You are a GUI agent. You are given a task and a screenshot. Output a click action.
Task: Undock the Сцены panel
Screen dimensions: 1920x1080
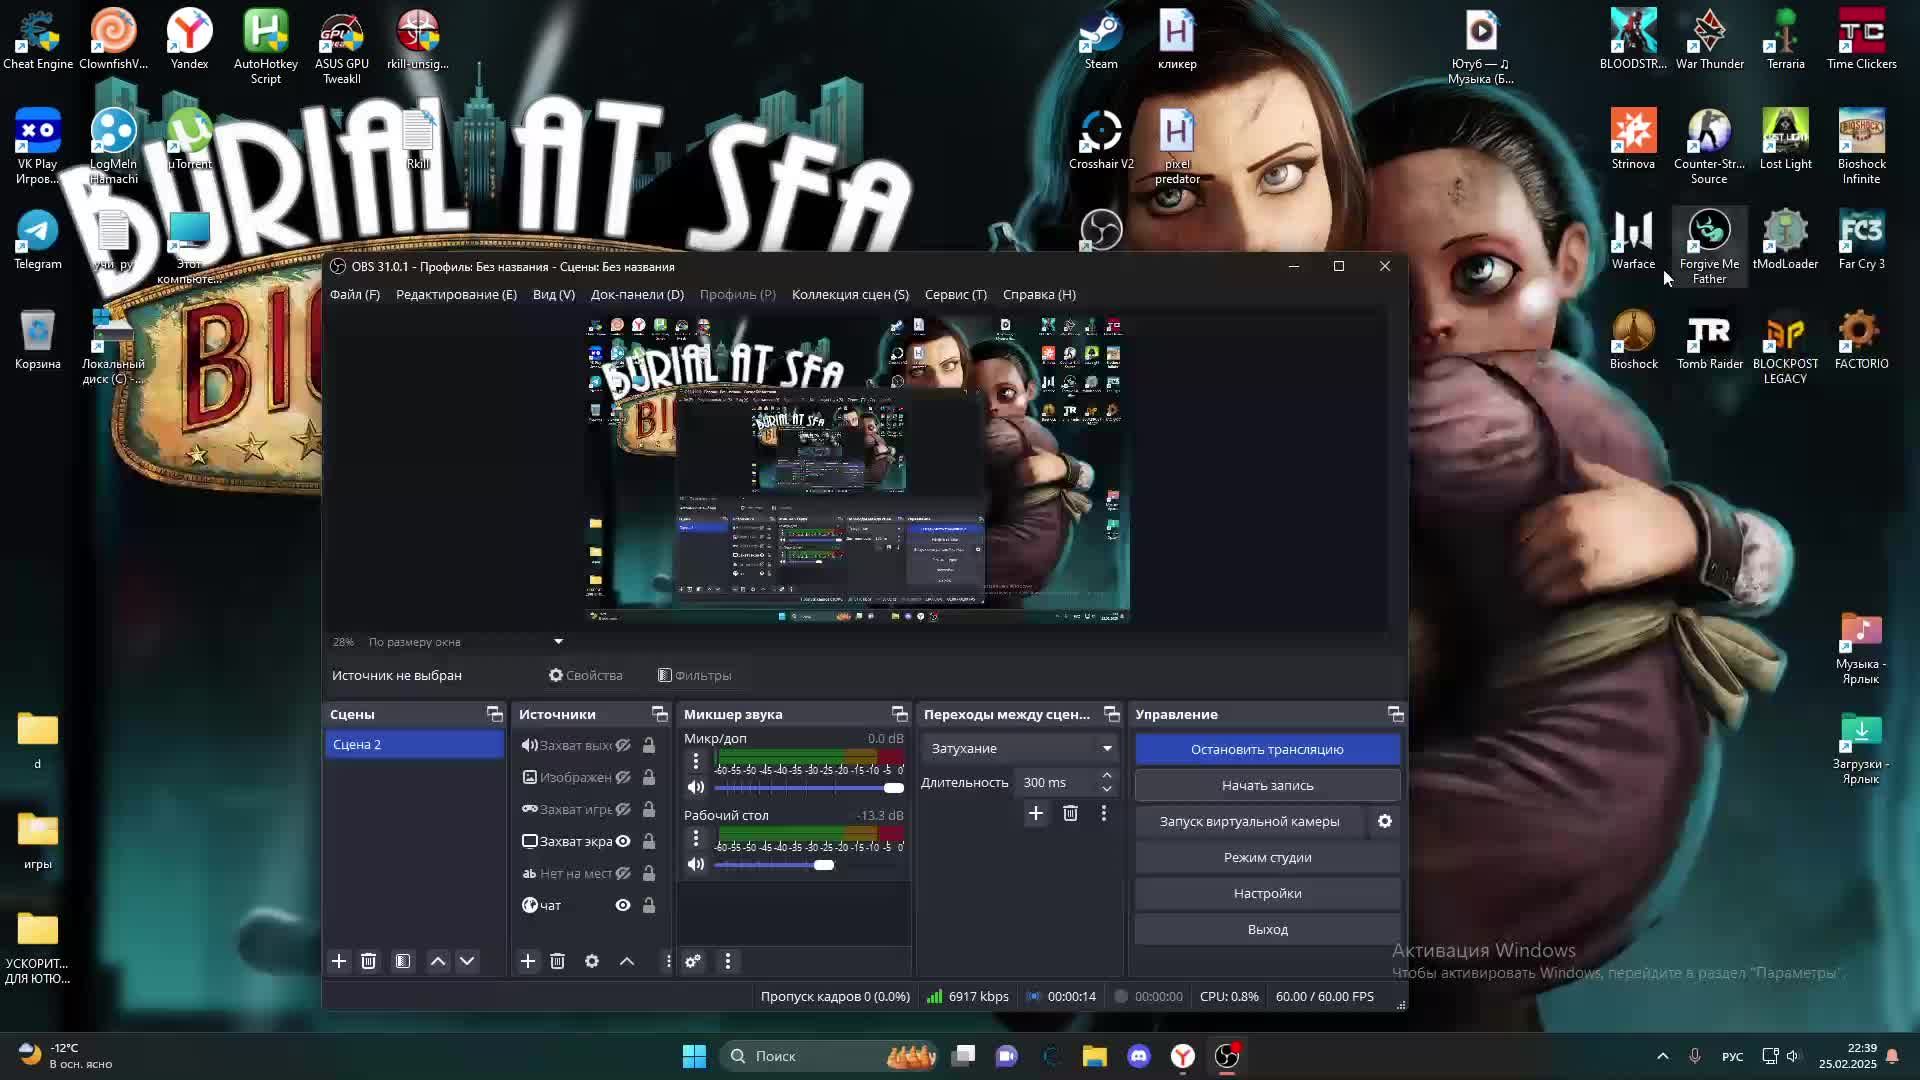point(494,714)
